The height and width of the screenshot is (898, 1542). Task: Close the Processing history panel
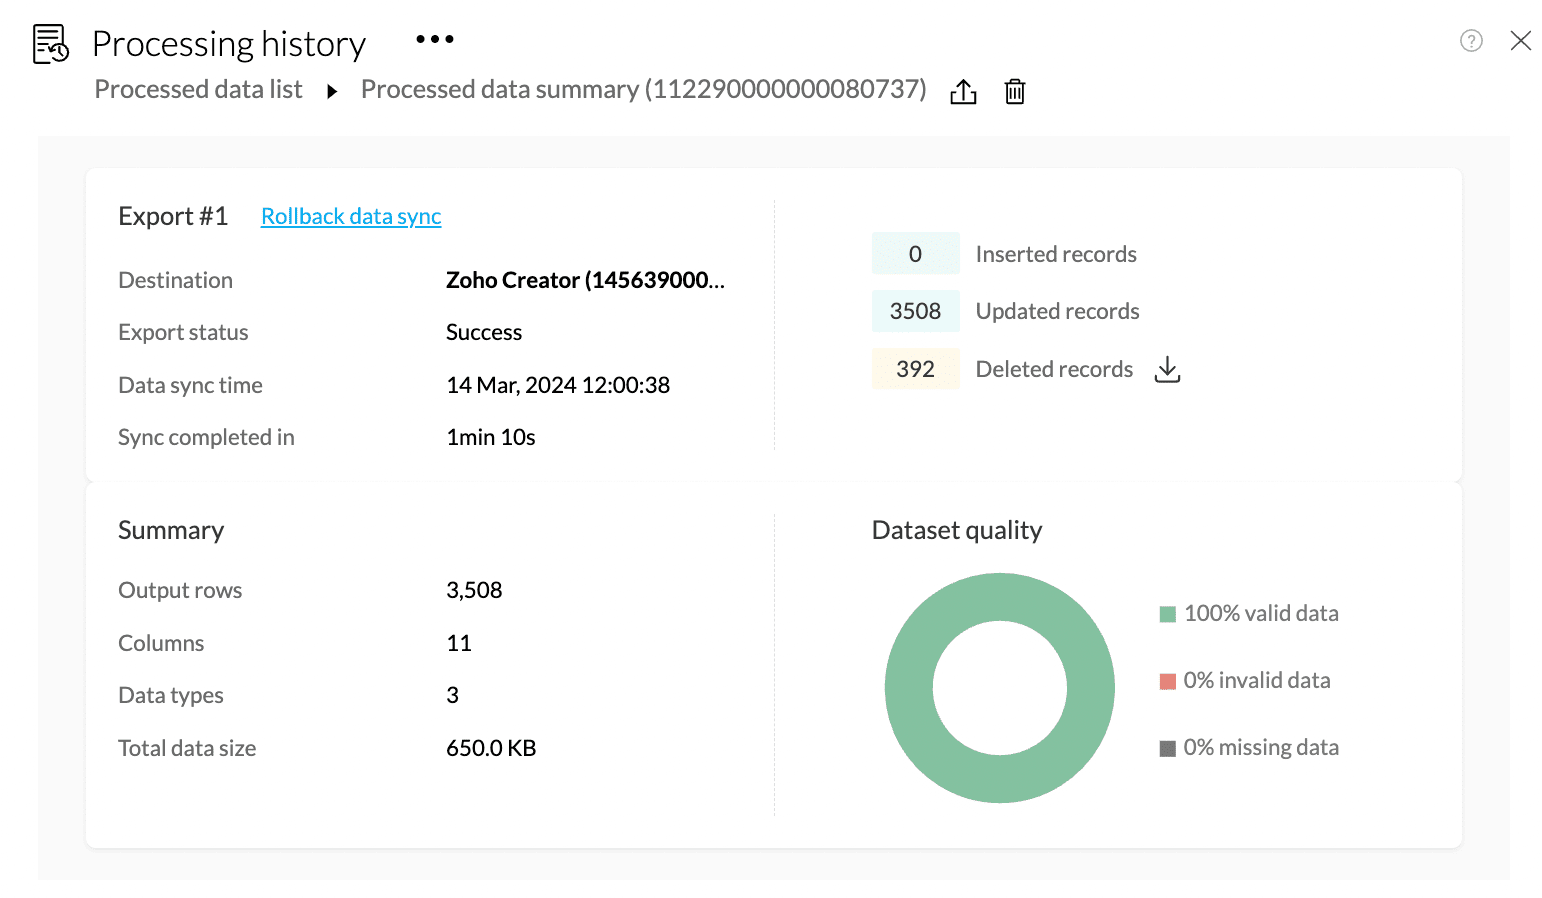point(1521,41)
